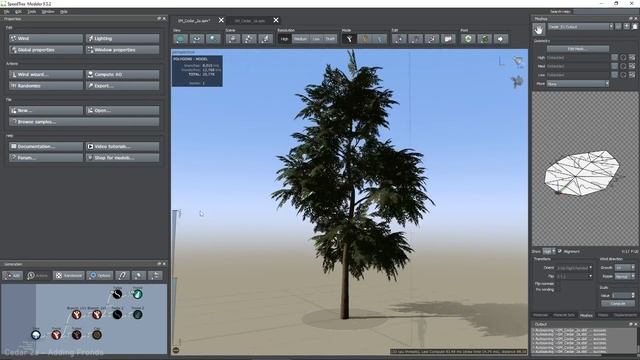This screenshot has height=360, width=640.
Task: Select the Branch Lv2 node
Action: point(97,315)
